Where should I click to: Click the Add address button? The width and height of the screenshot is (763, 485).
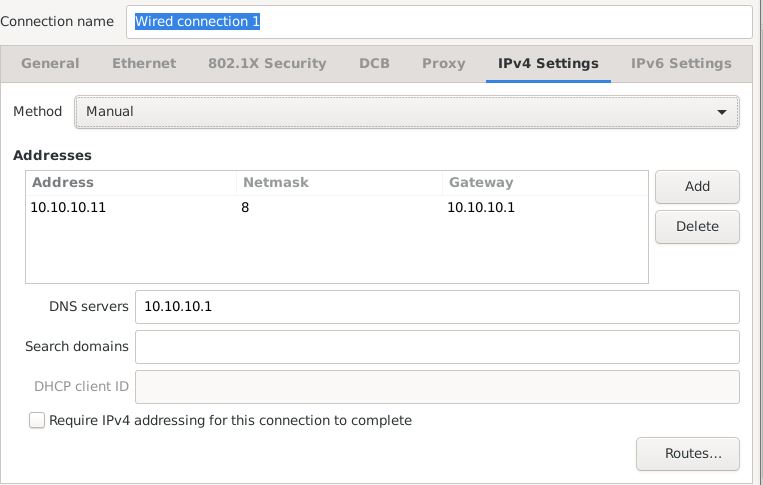pos(697,187)
